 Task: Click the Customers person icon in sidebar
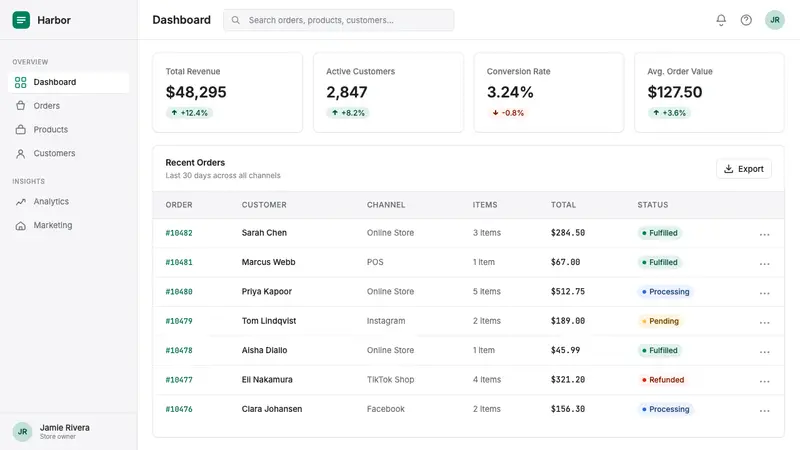point(20,154)
